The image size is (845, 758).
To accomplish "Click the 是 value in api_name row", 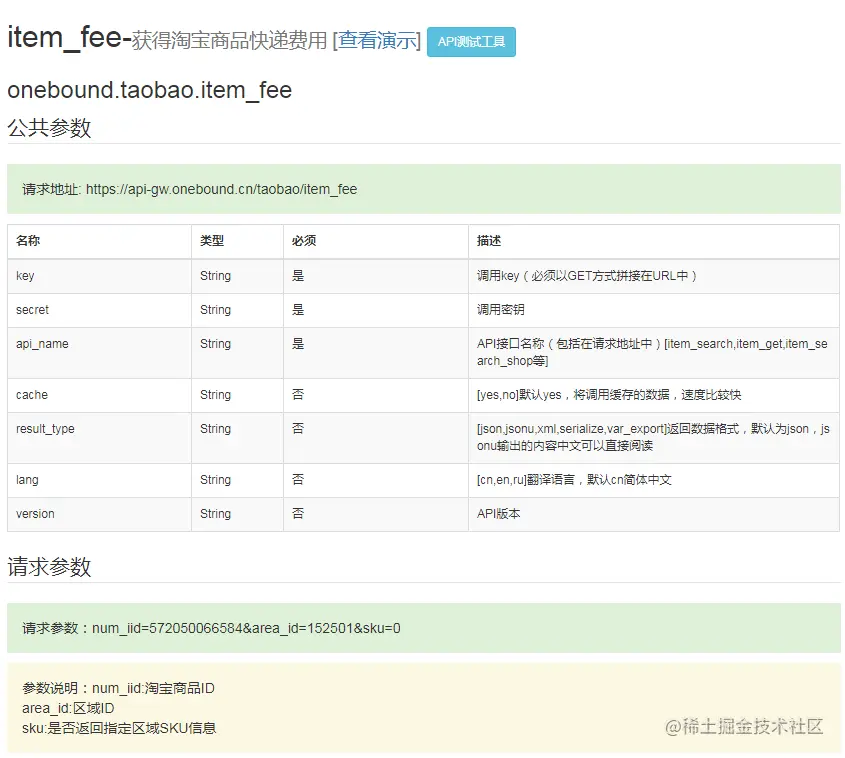I will pos(298,344).
